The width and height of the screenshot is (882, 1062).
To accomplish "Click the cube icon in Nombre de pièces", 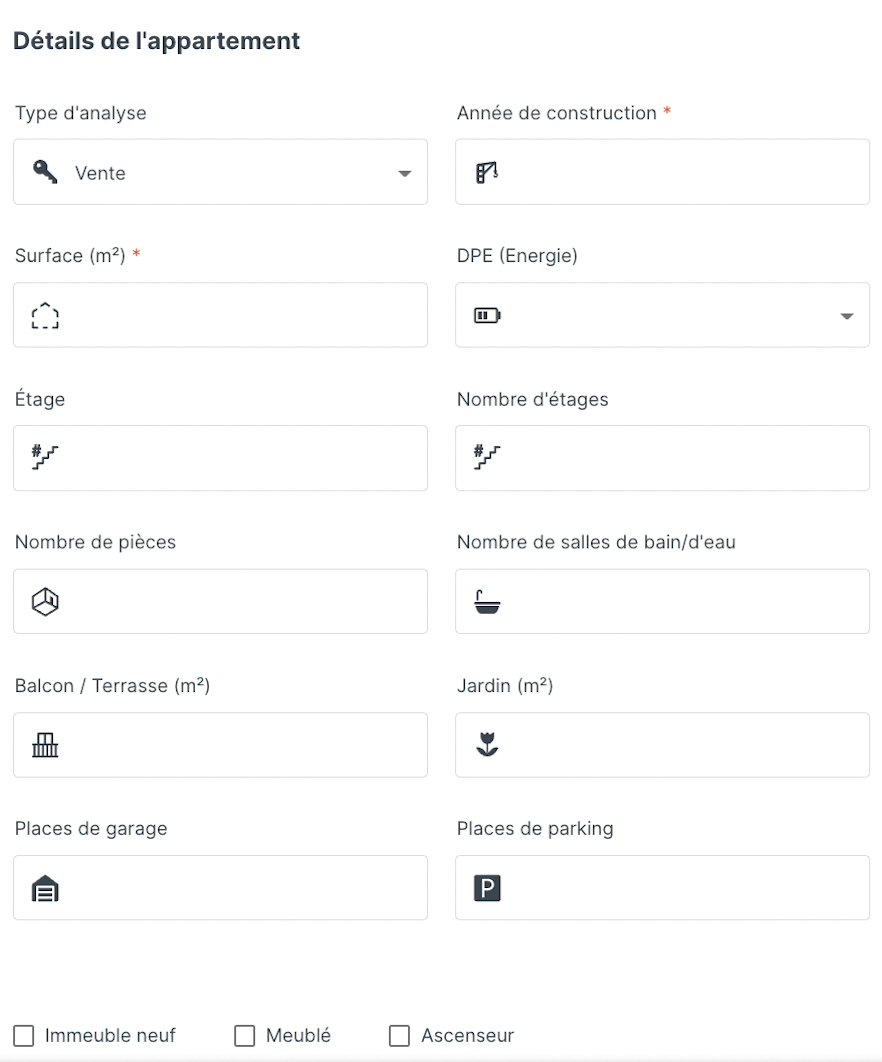I will click(x=45, y=601).
